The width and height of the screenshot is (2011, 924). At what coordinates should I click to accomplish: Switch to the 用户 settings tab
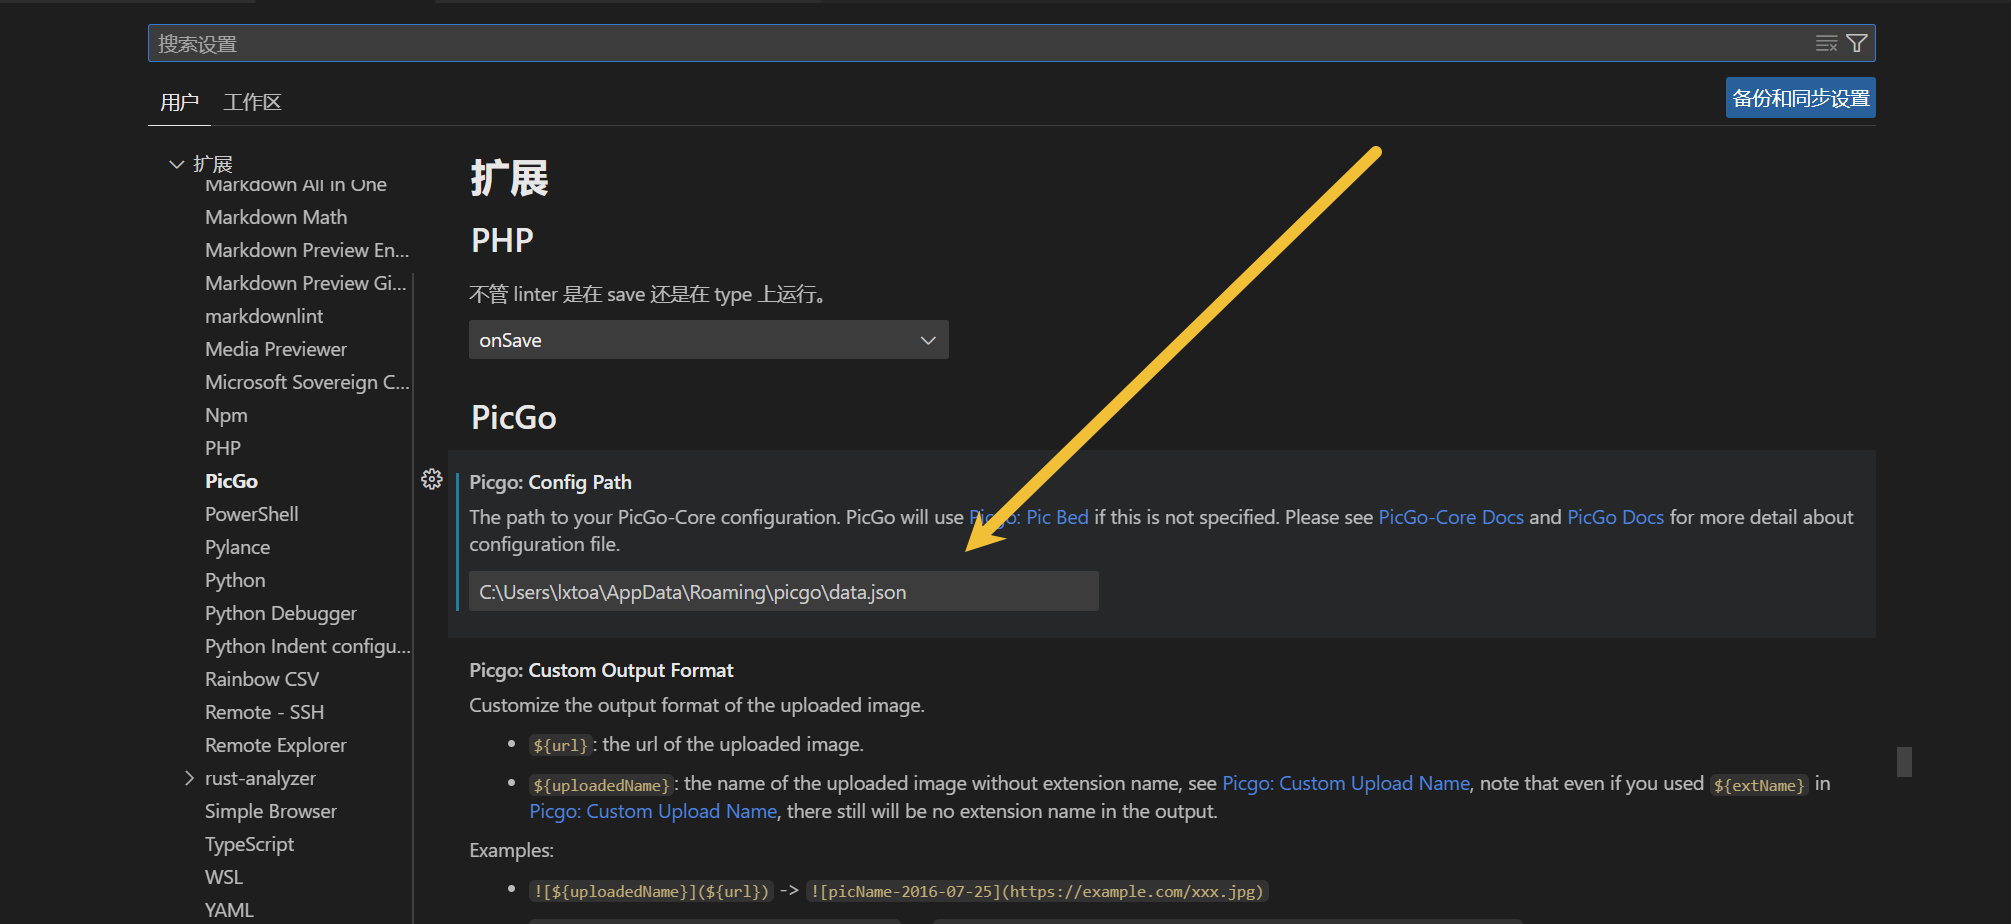[x=179, y=102]
